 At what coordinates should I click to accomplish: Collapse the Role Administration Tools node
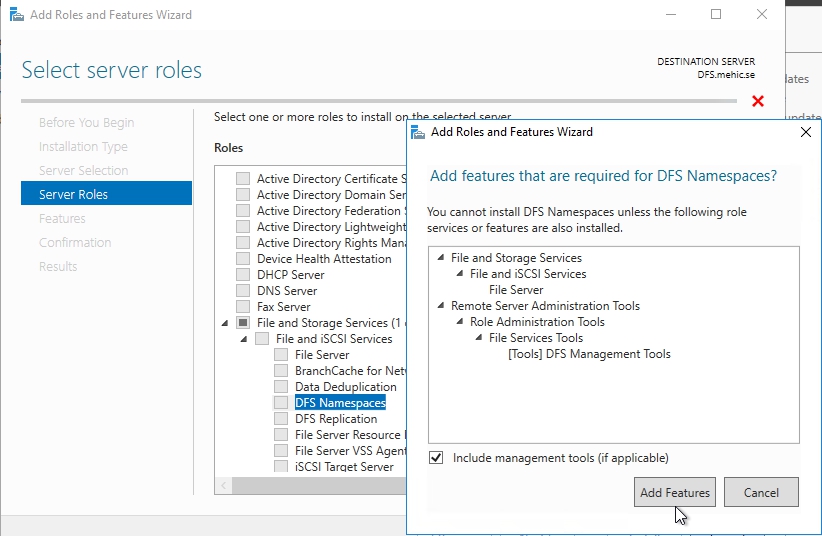click(460, 322)
